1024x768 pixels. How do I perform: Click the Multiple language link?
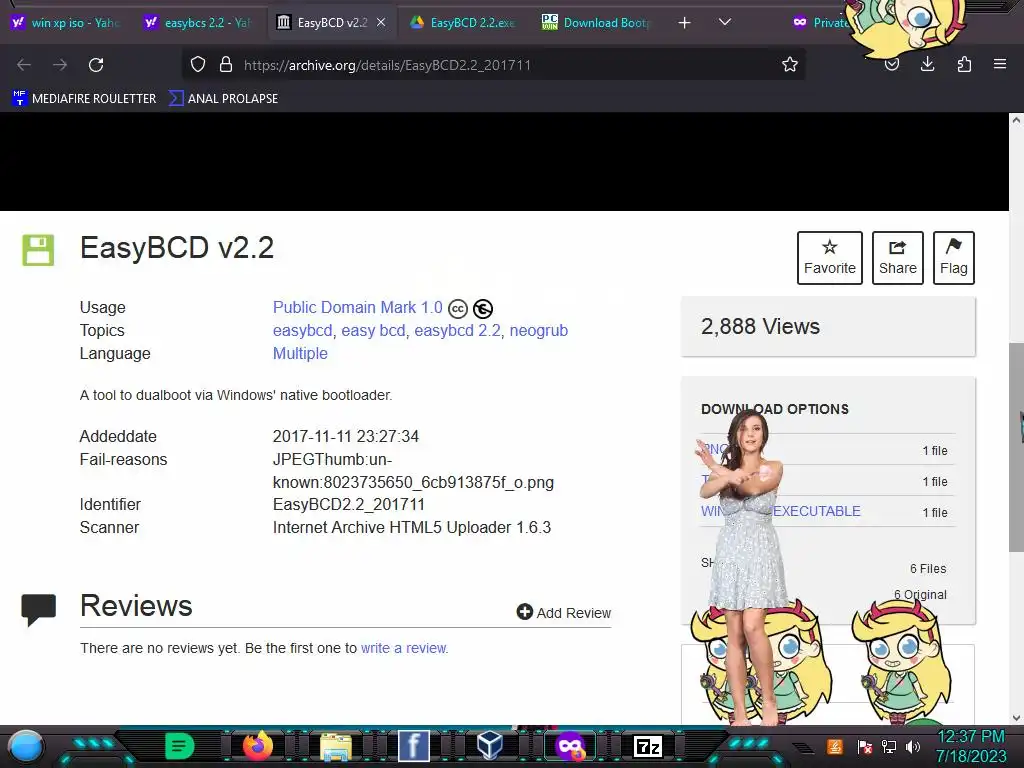(x=300, y=353)
